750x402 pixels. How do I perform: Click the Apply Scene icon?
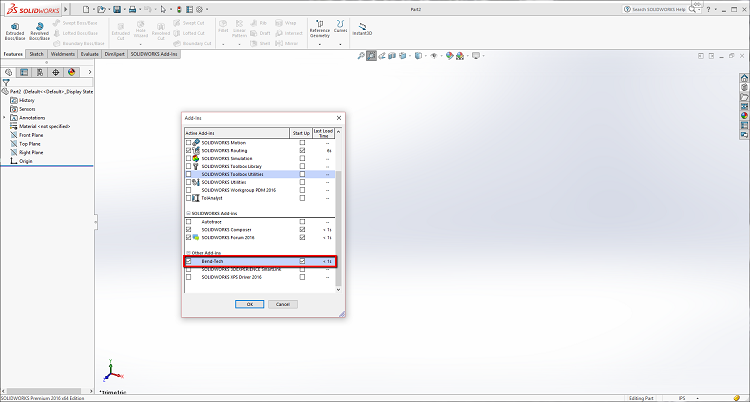pyautogui.click(x=460, y=56)
